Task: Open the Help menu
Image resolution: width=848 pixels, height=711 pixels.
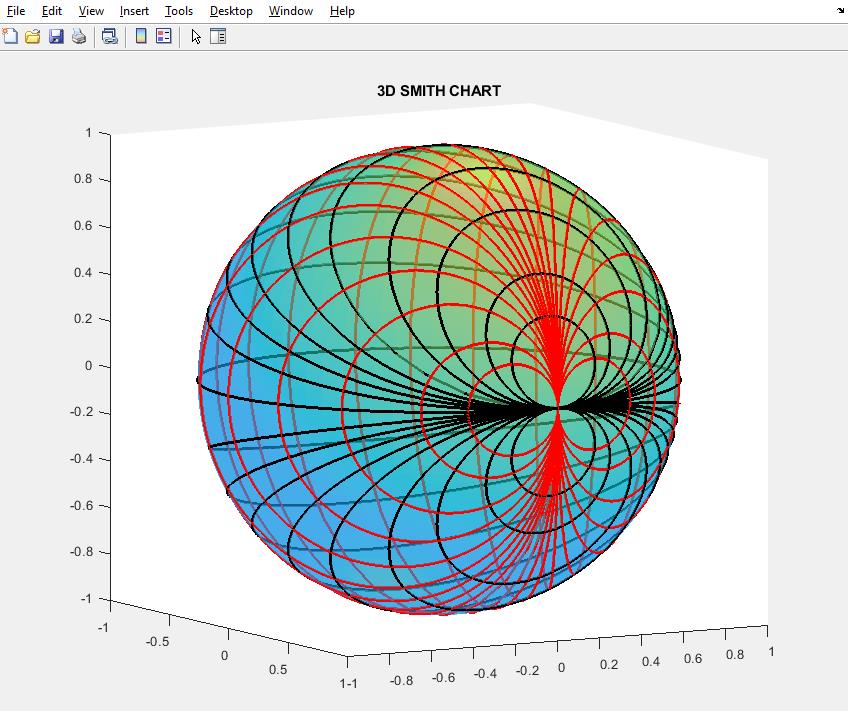Action: click(x=342, y=11)
